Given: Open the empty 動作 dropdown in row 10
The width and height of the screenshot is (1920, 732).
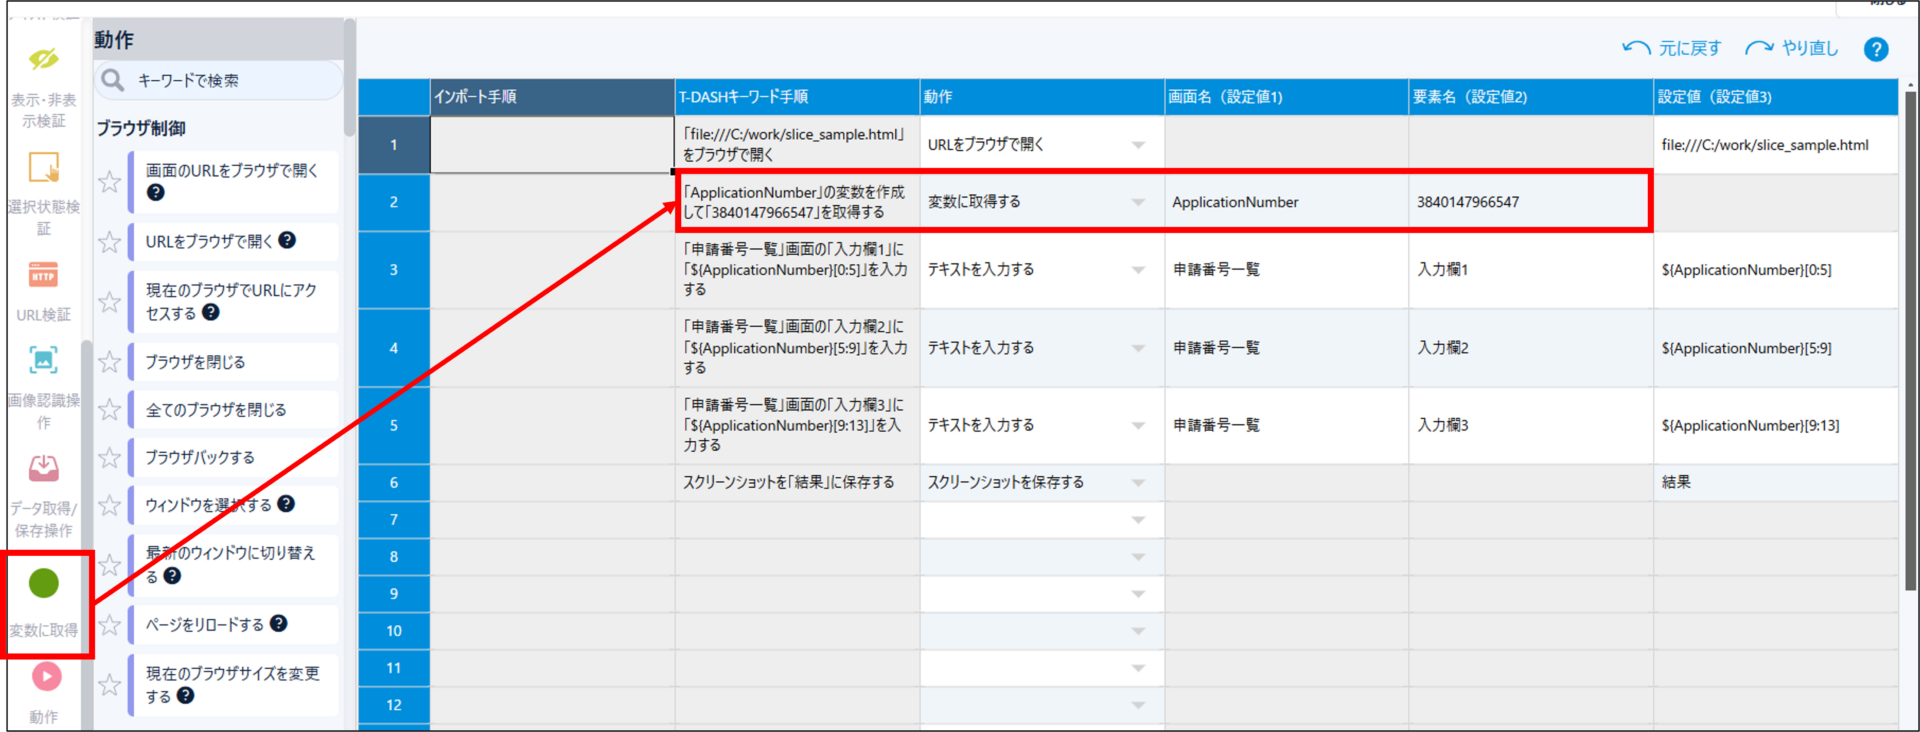Looking at the screenshot, I should 1138,631.
